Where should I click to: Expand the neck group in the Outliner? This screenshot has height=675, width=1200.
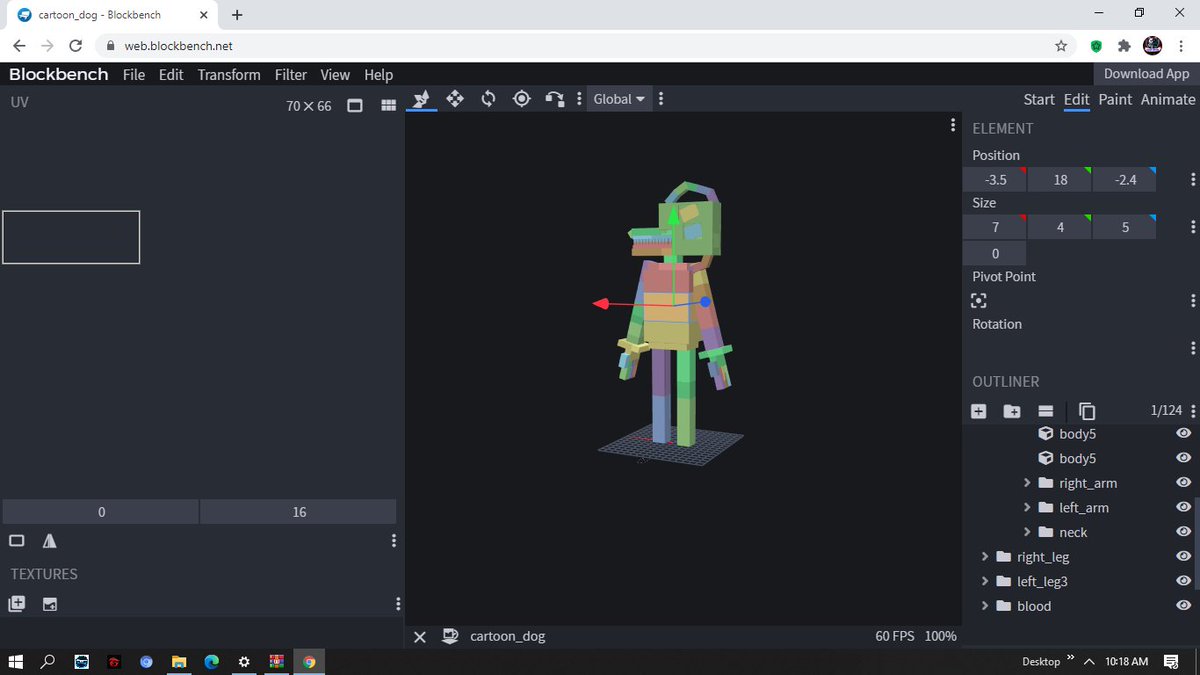[1027, 532]
